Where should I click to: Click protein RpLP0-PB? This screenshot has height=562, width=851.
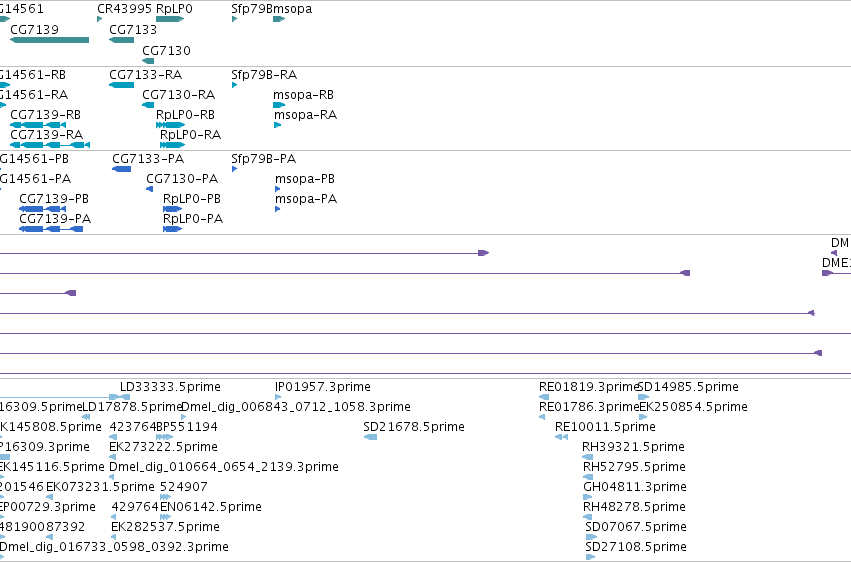click(x=173, y=209)
